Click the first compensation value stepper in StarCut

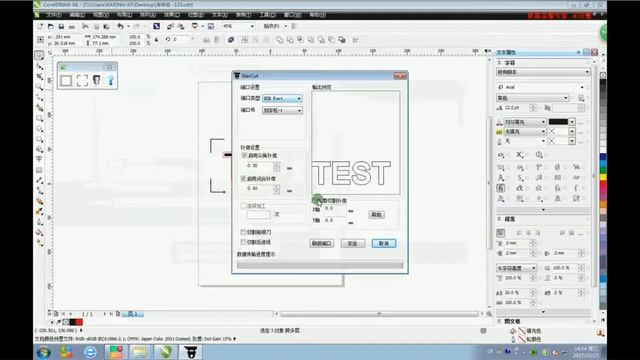coord(277,167)
